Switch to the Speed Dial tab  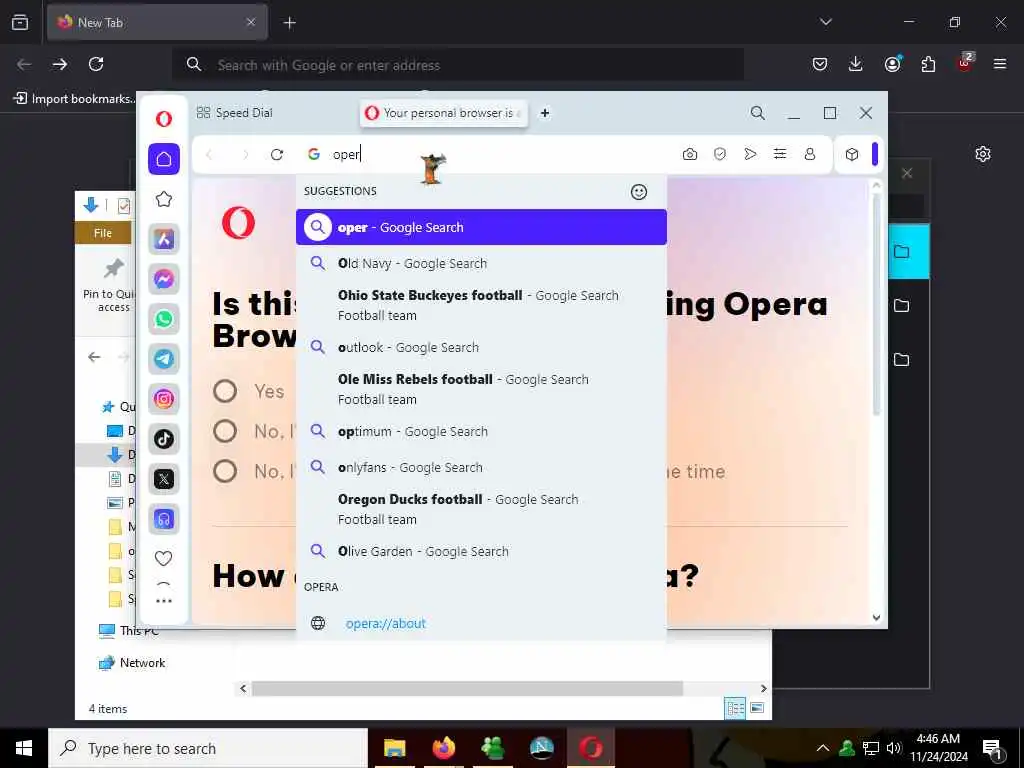pos(235,113)
